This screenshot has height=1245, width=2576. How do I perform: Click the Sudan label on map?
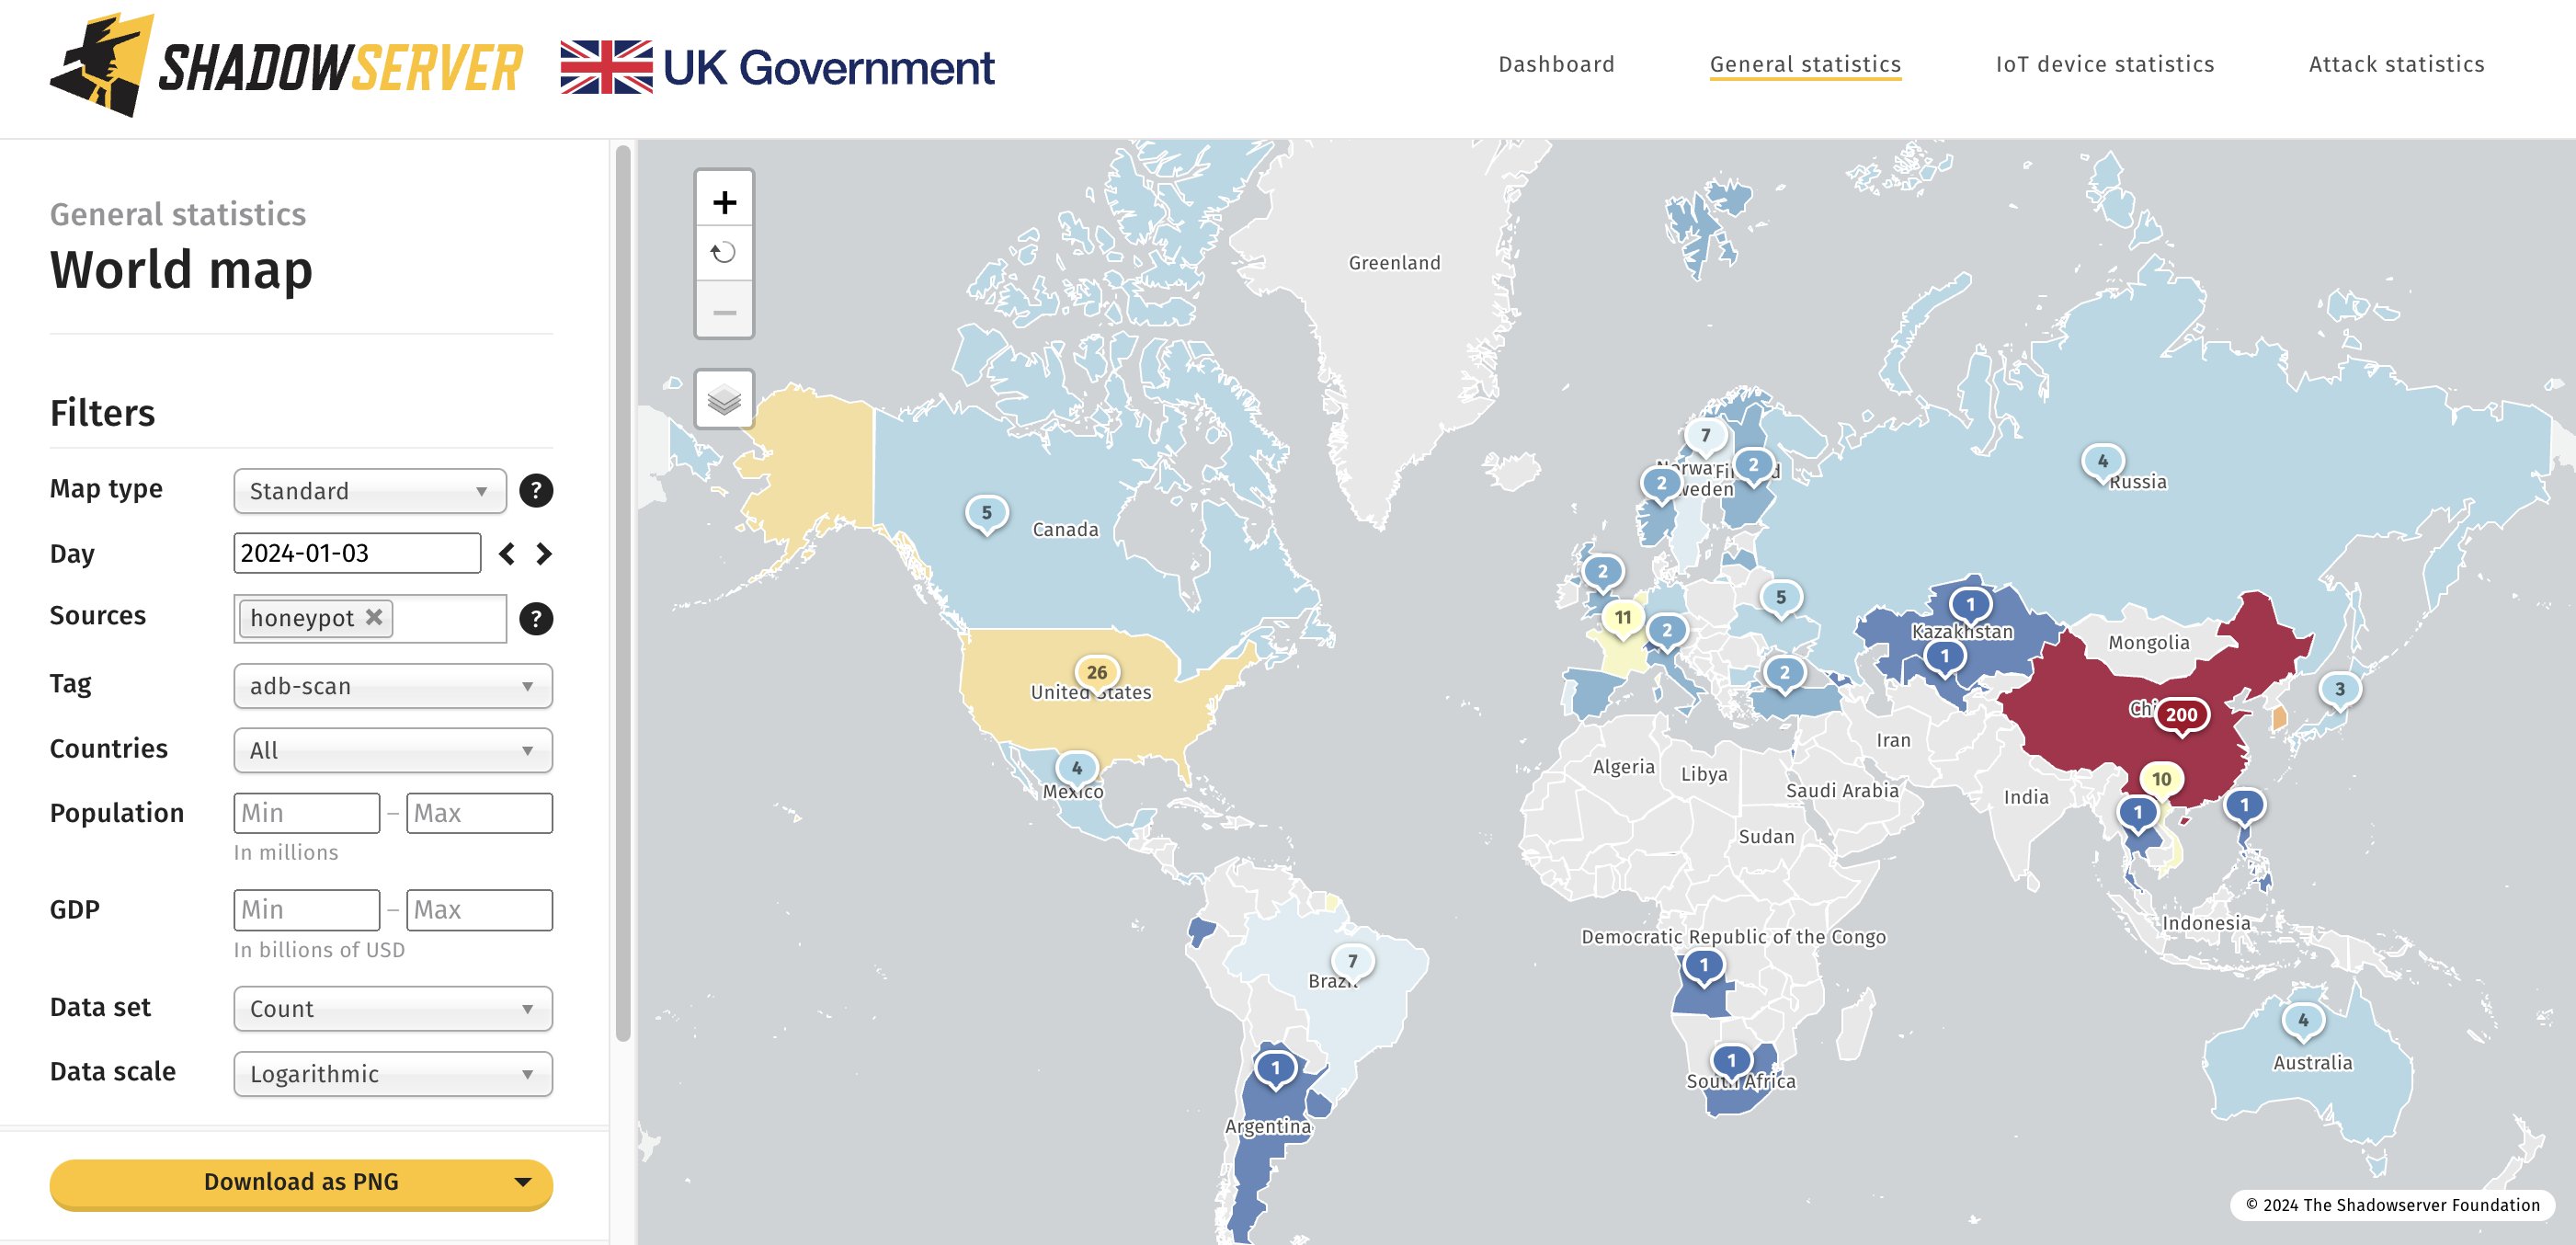[x=1766, y=837]
